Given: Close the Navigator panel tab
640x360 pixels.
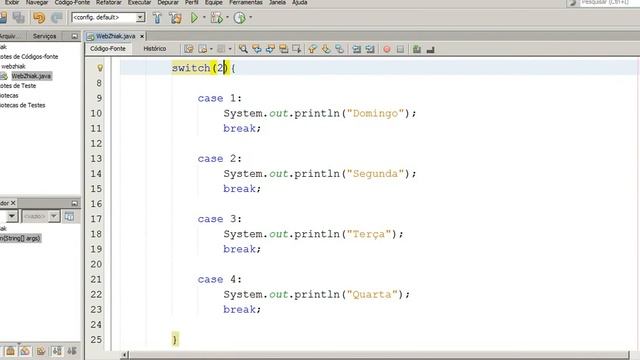Looking at the screenshot, I should click(13, 203).
